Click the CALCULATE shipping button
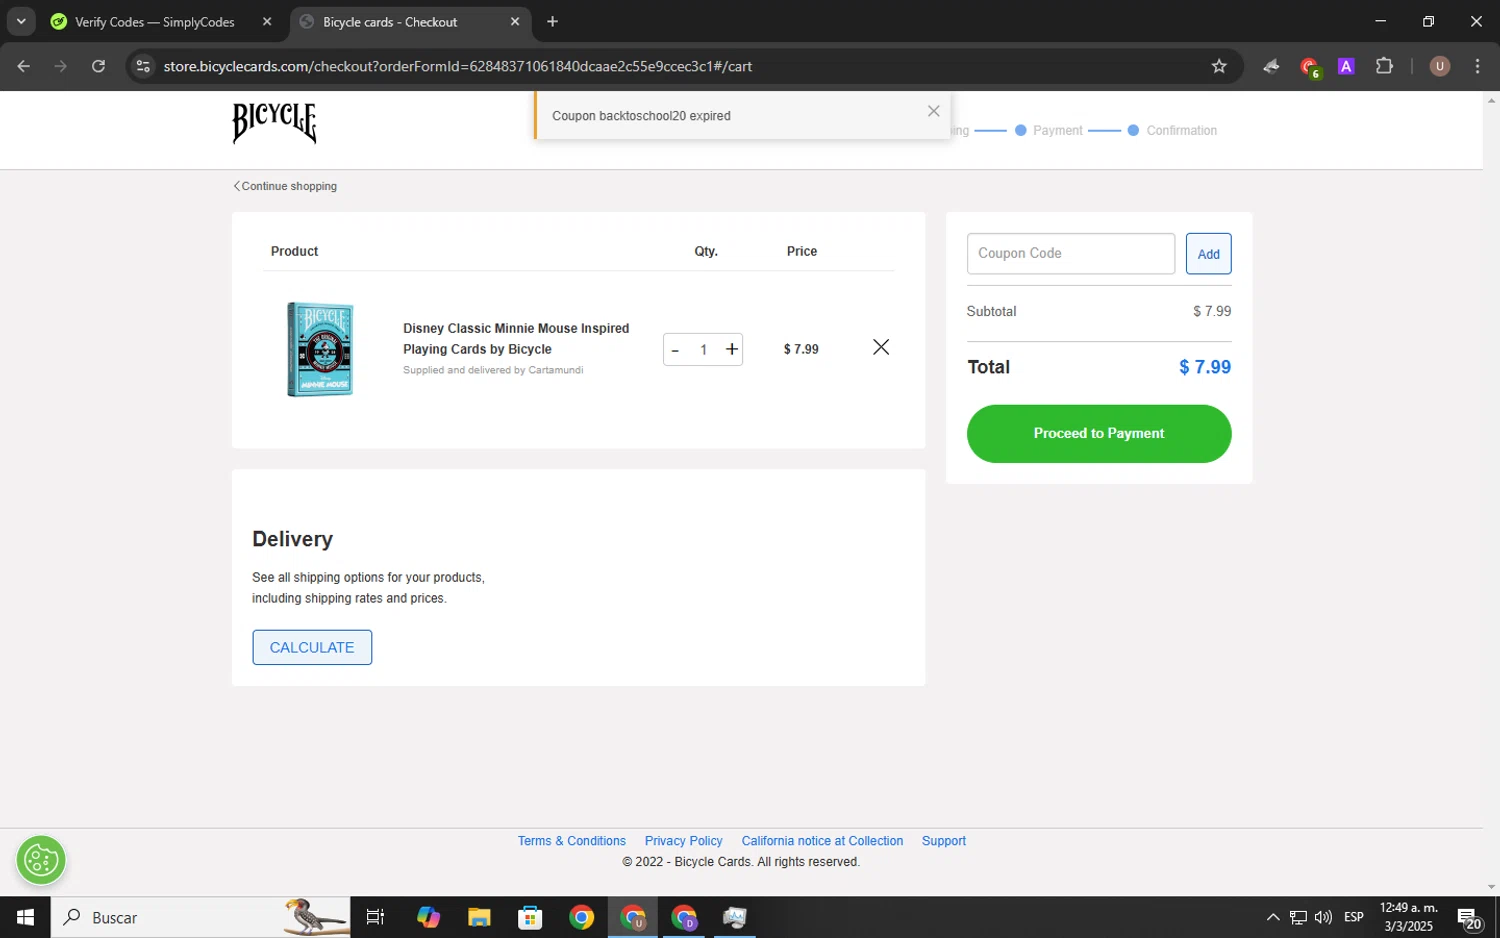This screenshot has height=938, width=1500. (312, 647)
